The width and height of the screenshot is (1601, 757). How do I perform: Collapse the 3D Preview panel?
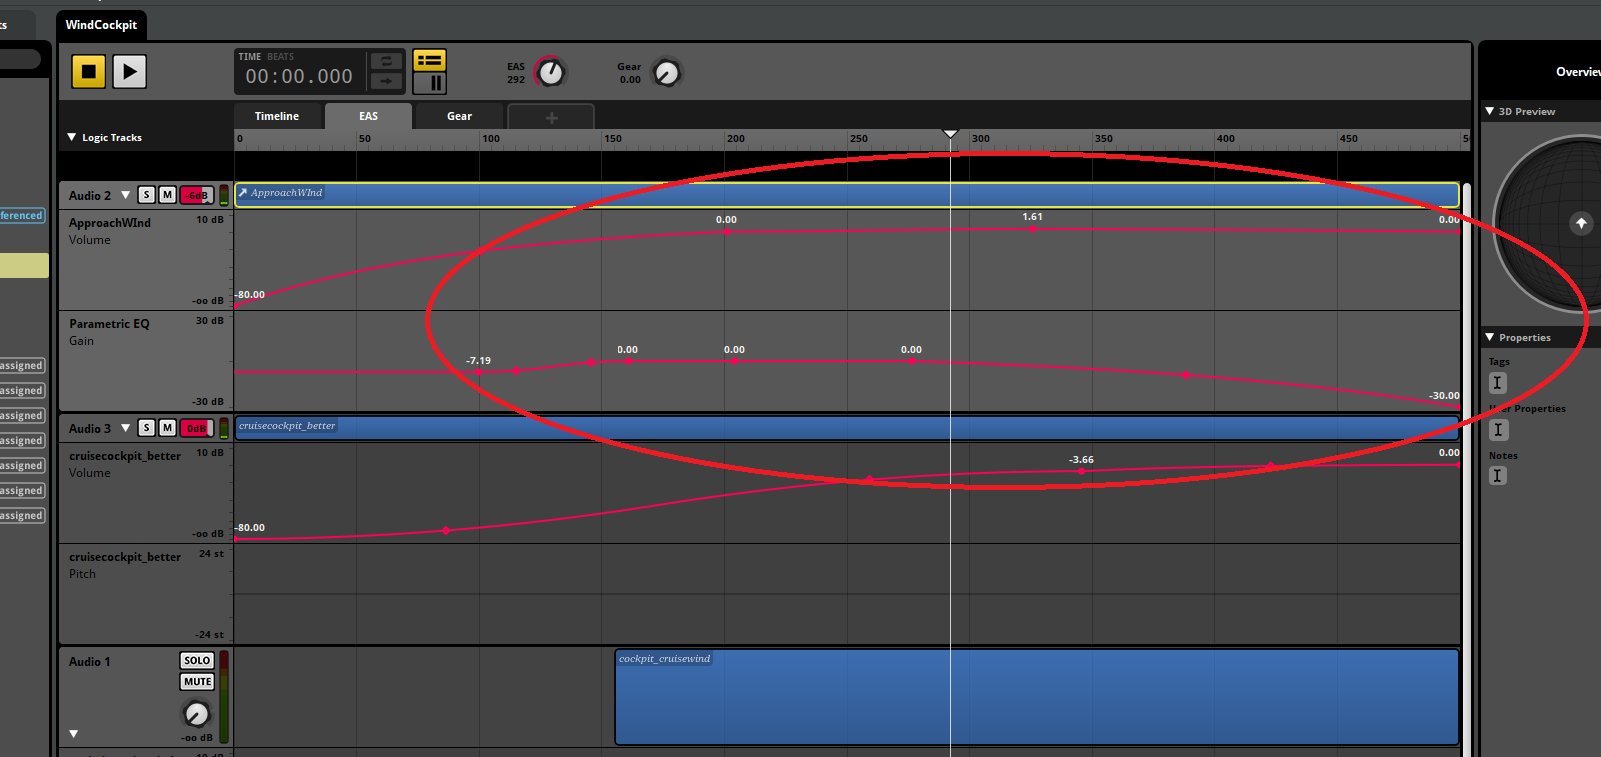(x=1490, y=111)
